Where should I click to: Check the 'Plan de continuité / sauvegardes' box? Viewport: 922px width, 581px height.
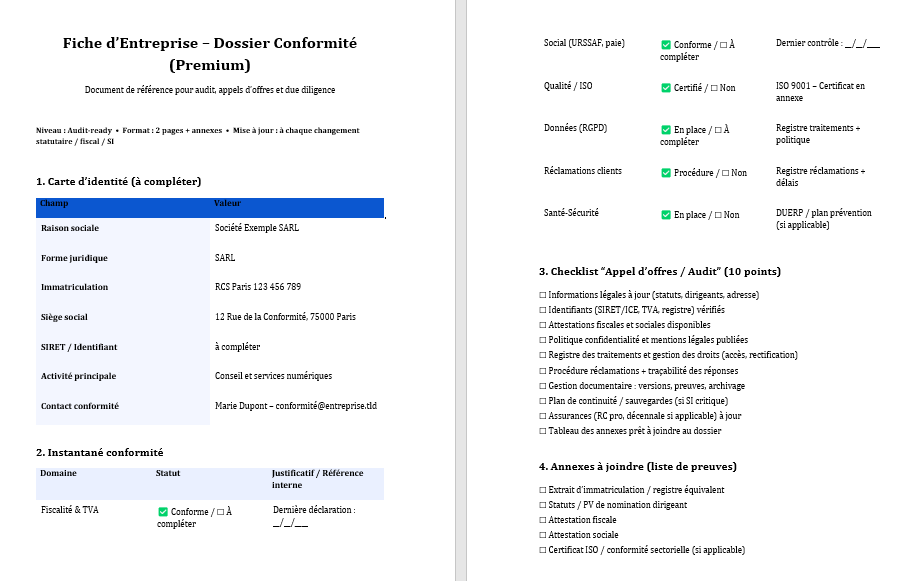click(x=543, y=401)
